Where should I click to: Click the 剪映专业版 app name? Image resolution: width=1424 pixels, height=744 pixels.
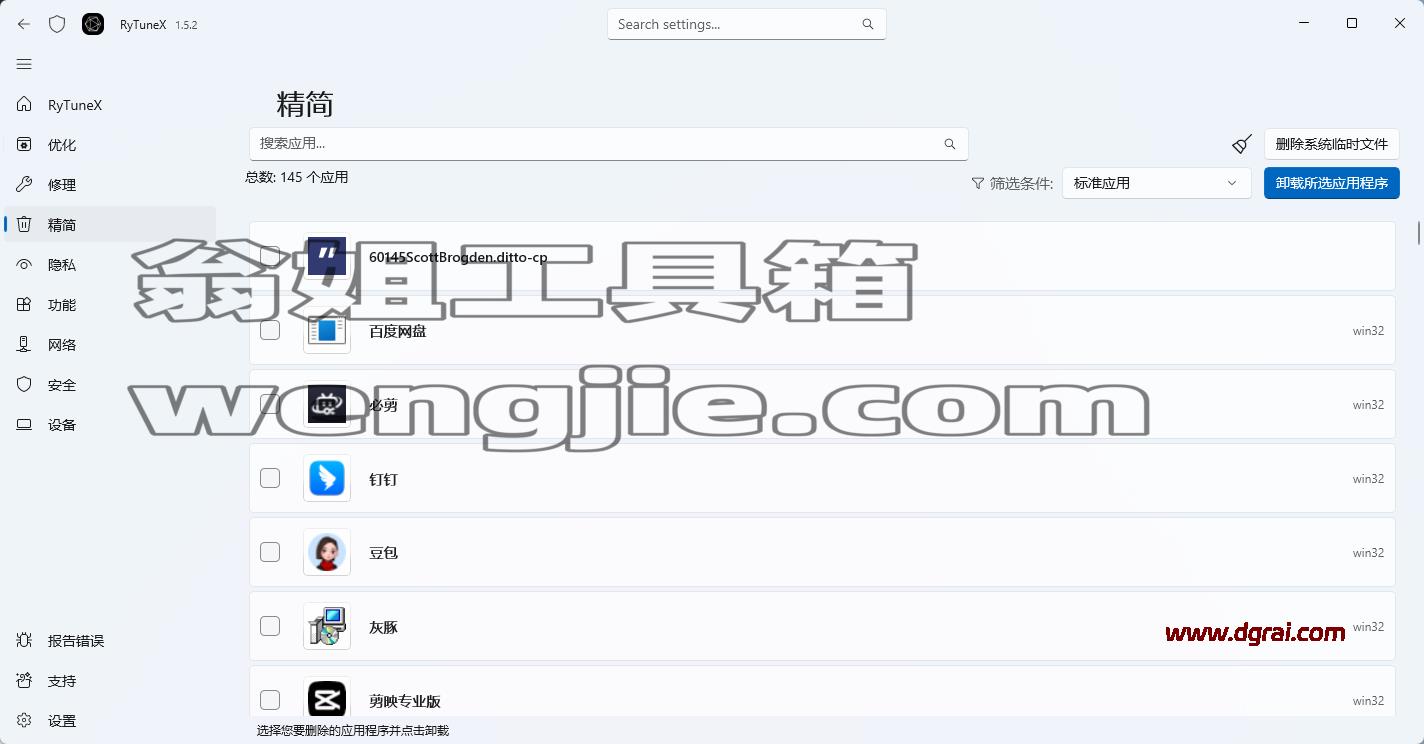pyautogui.click(x=405, y=702)
